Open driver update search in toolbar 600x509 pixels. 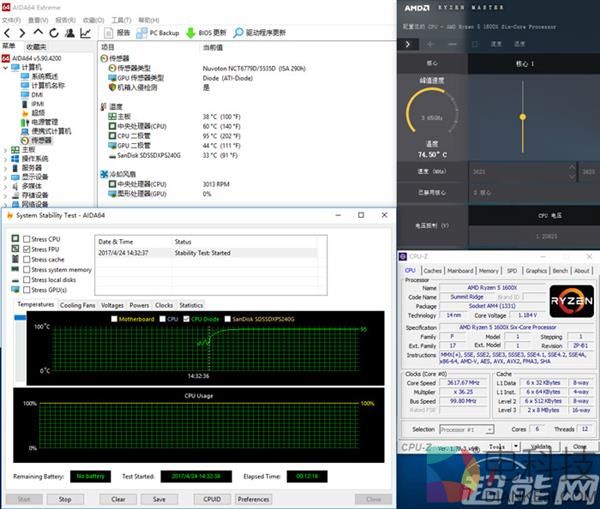pyautogui.click(x=259, y=33)
